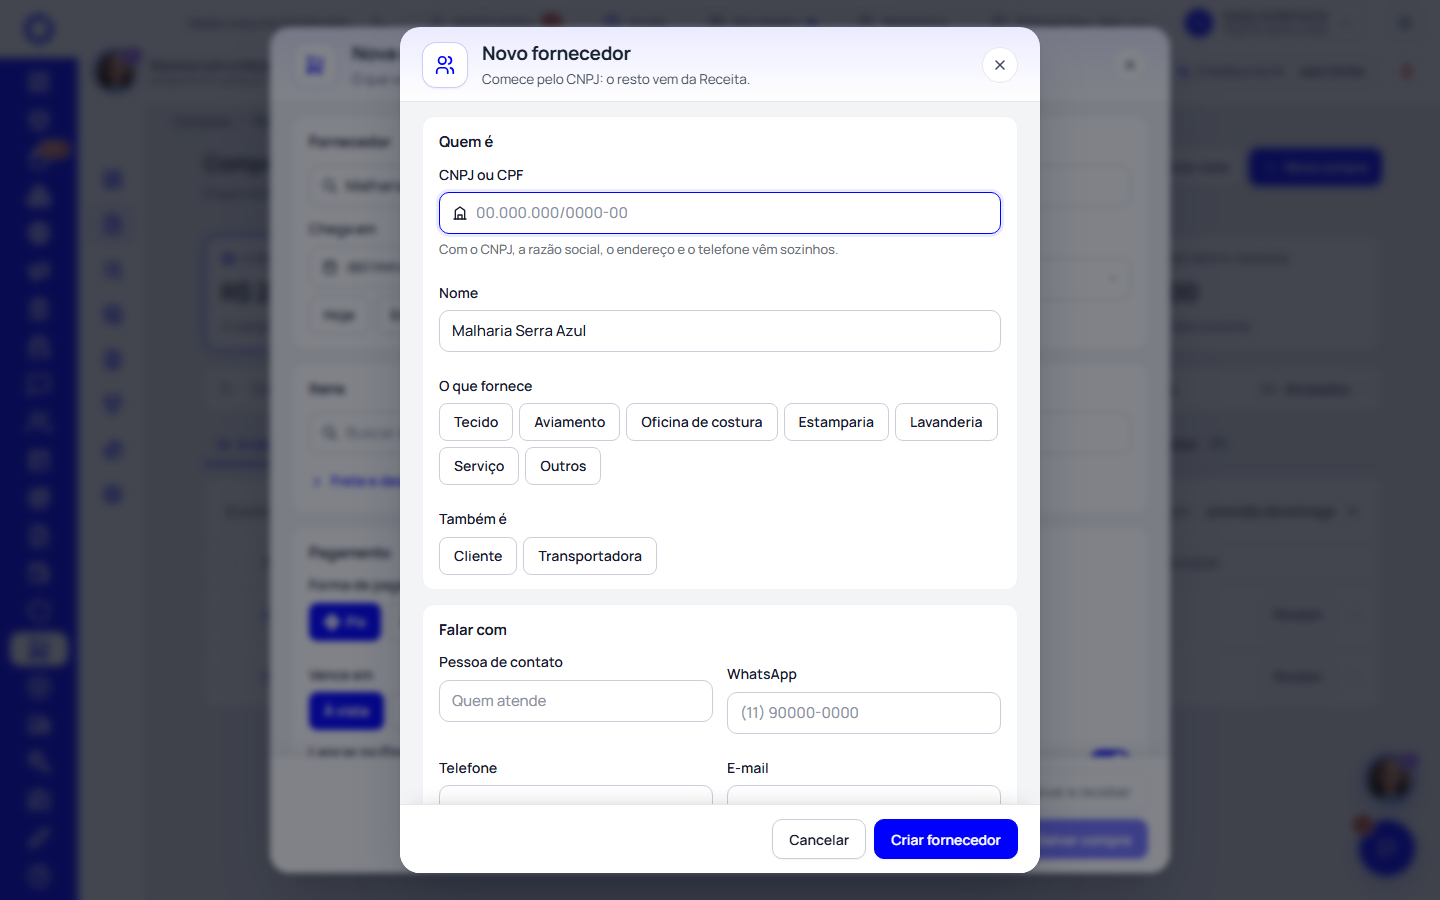This screenshot has height=900, width=1440.
Task: Close the Novo fornecedor dialog
Action: [999, 65]
